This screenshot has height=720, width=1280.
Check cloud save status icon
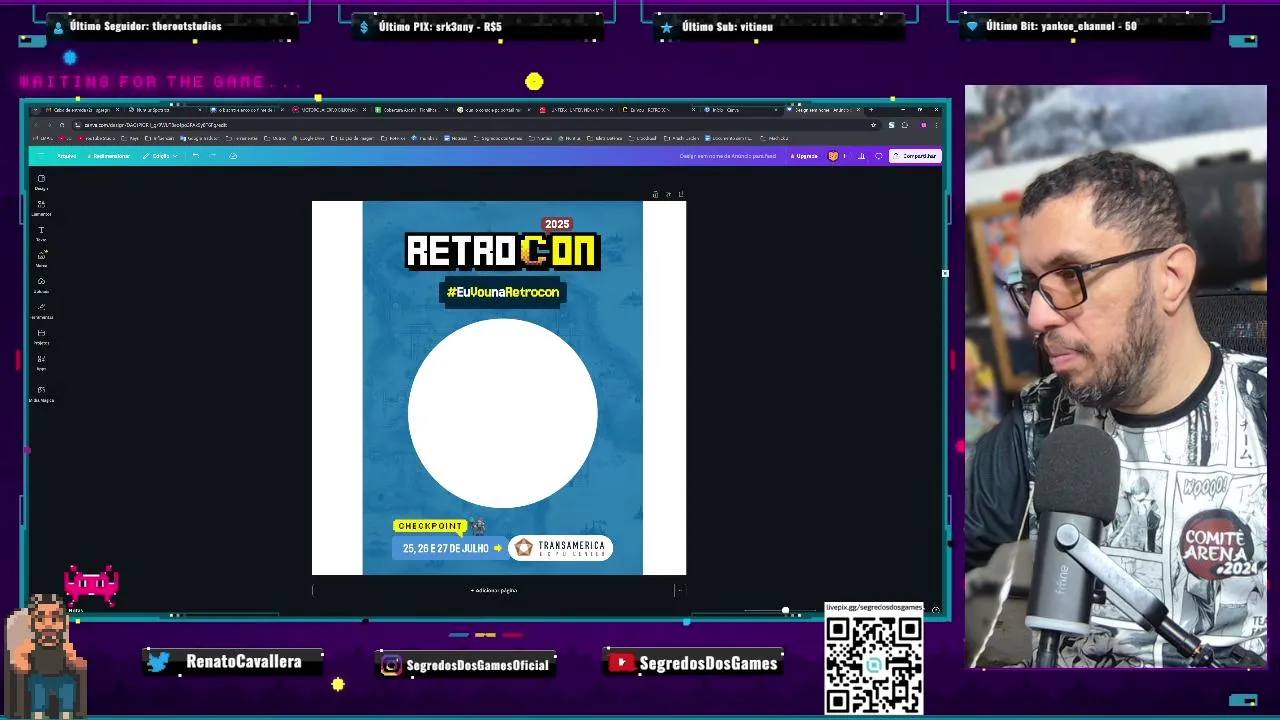click(x=233, y=156)
